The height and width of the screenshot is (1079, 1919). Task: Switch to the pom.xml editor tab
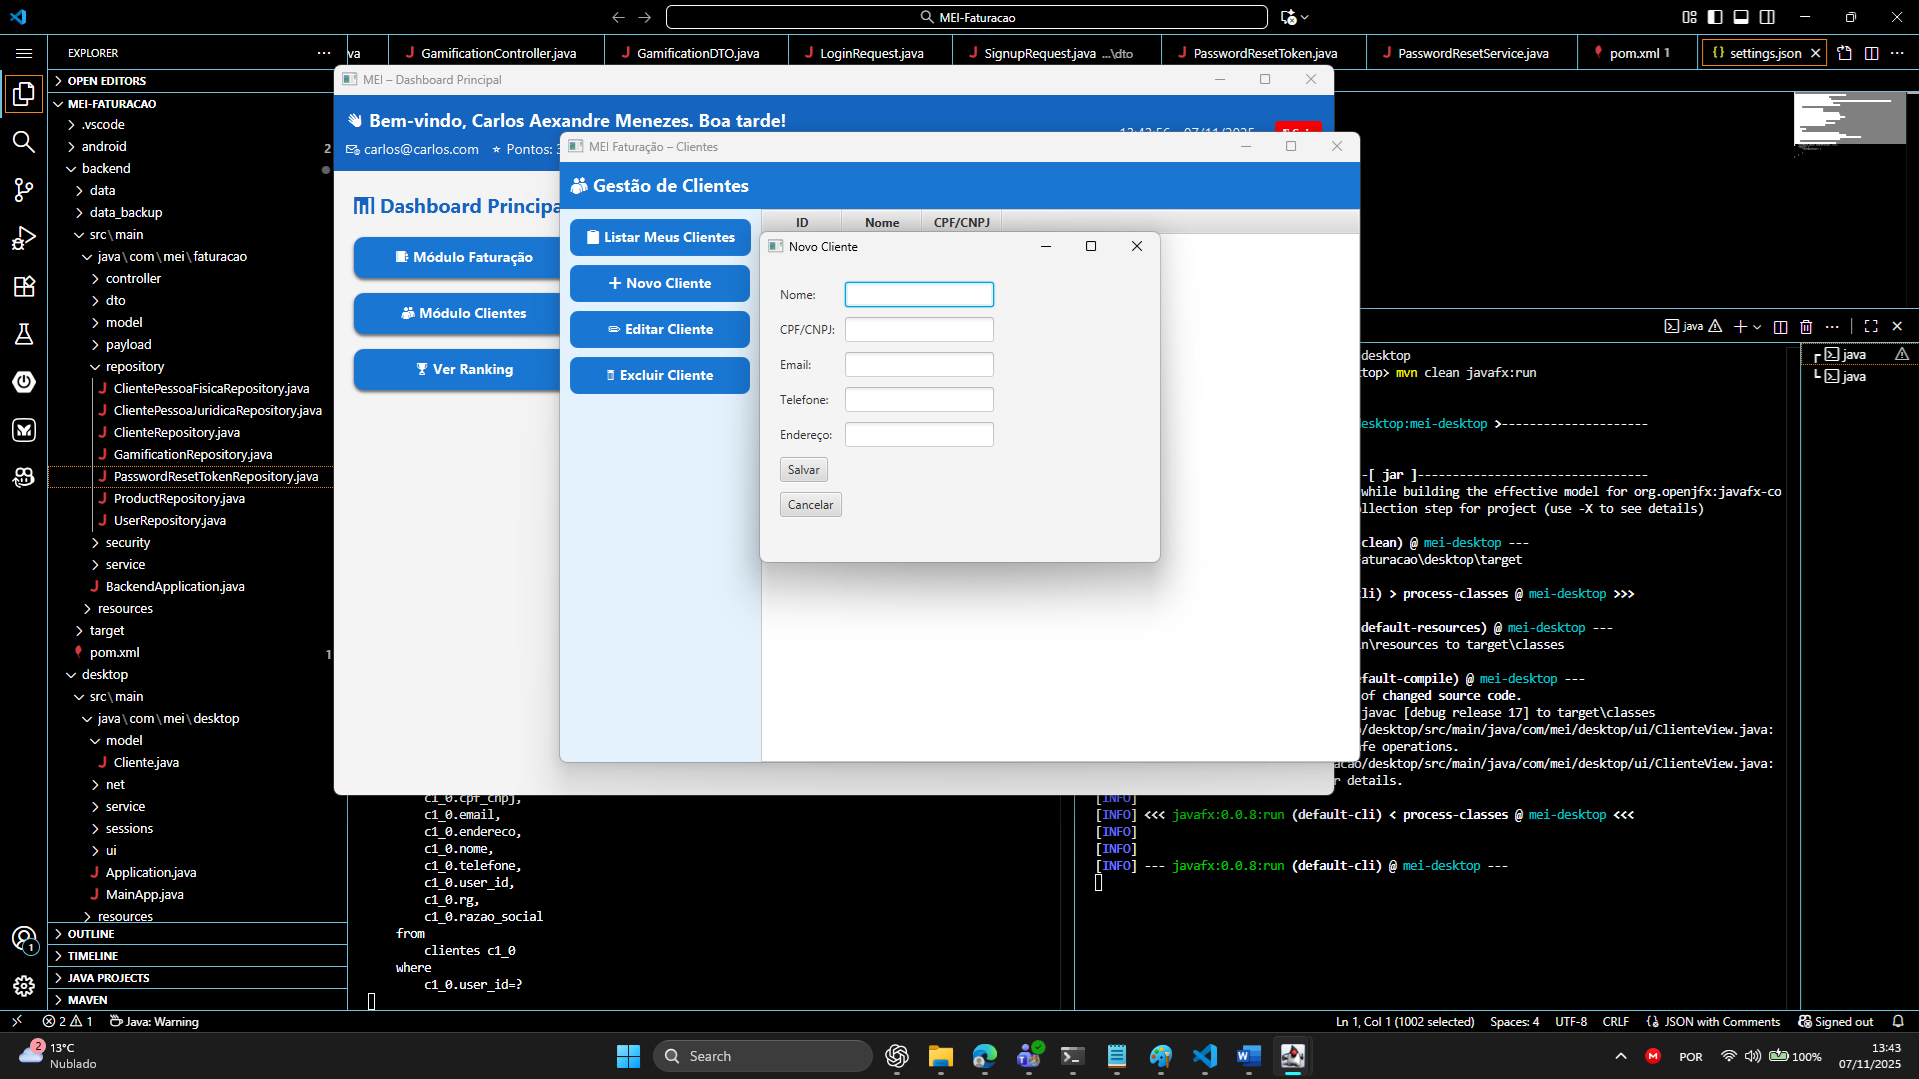click(1634, 53)
